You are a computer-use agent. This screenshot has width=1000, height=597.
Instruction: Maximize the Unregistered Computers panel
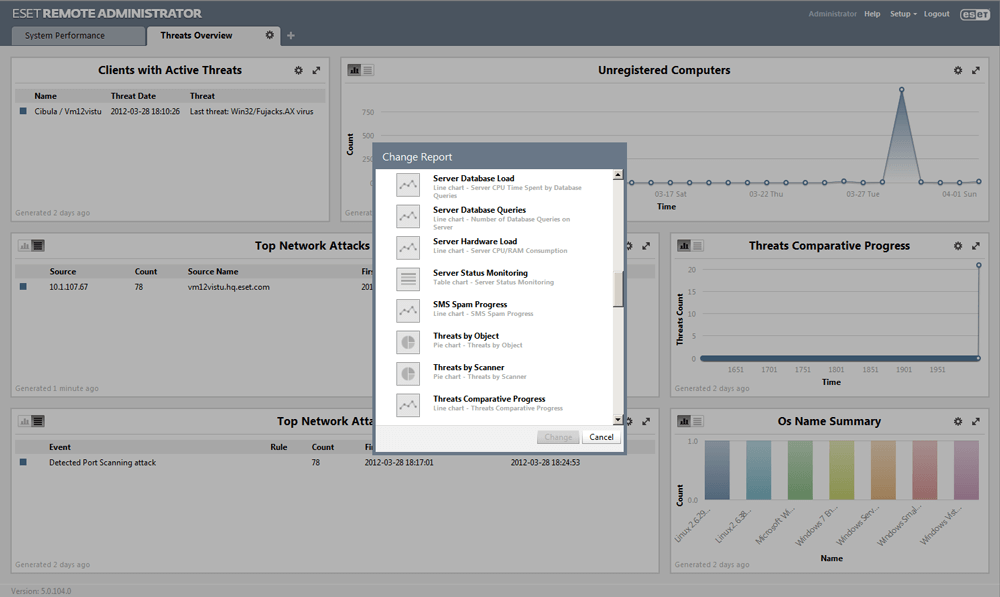click(x=976, y=71)
